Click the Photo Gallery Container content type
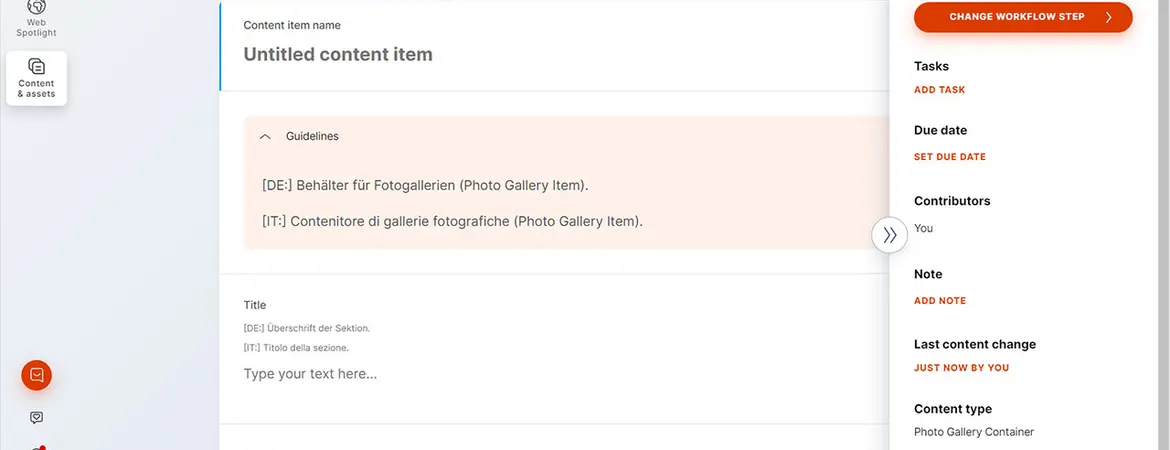1170x450 pixels. (x=973, y=432)
